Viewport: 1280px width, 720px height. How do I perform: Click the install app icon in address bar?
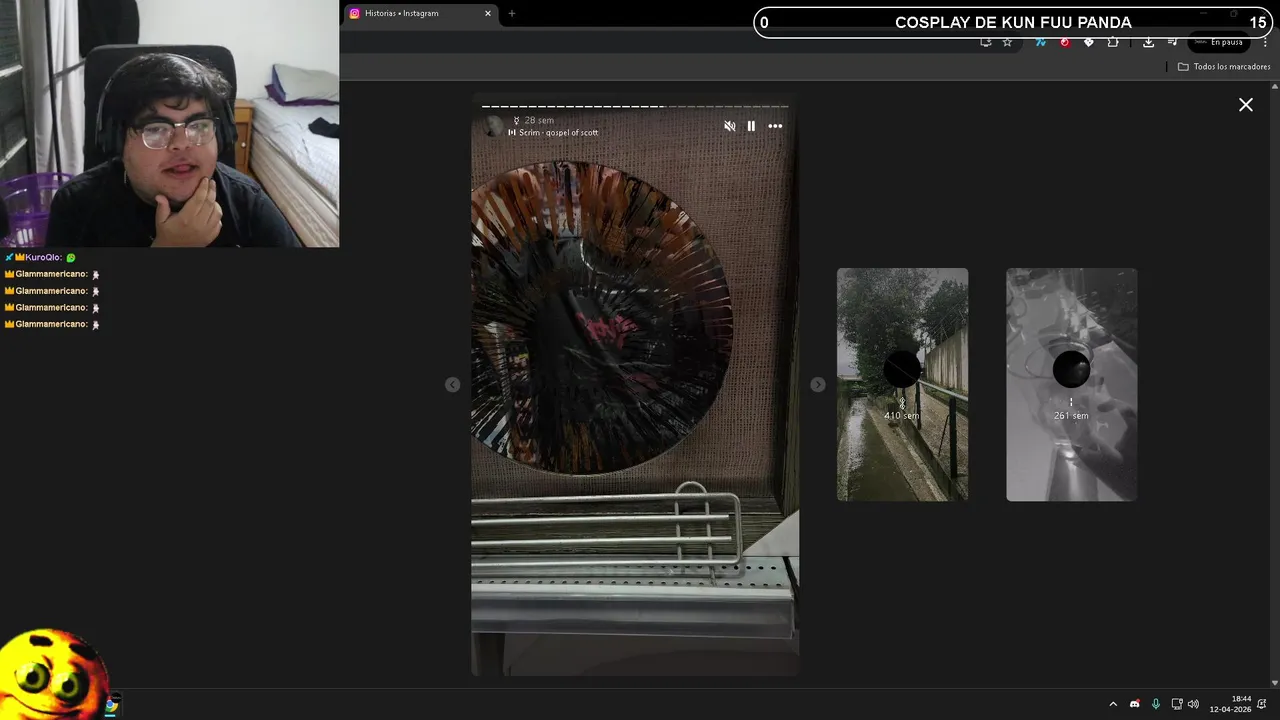(x=985, y=42)
